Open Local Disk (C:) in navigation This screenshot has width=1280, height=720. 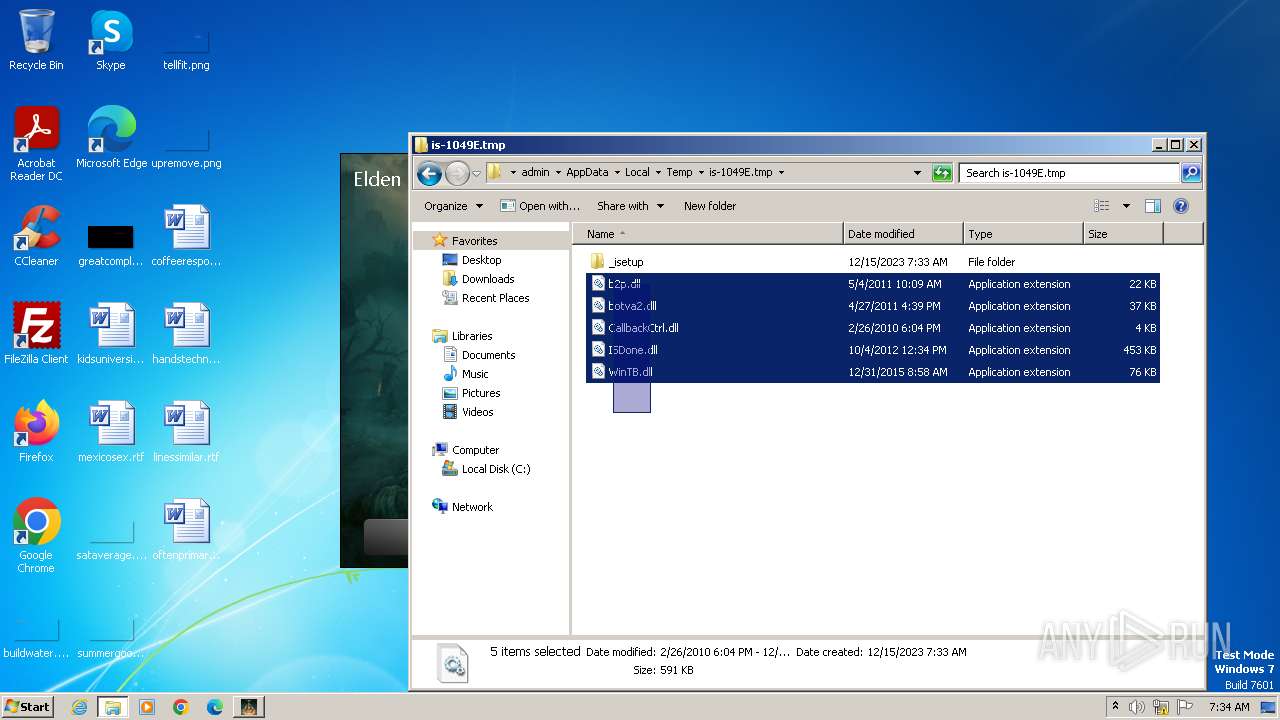(495, 469)
